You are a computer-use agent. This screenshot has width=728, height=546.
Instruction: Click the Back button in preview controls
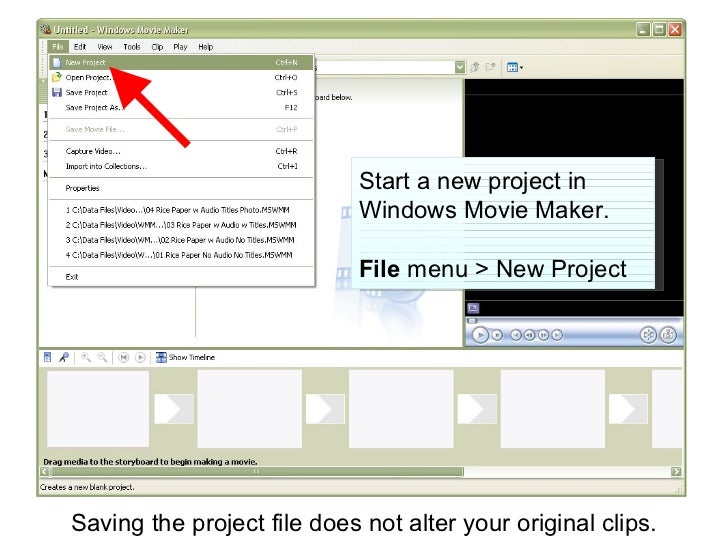tap(516, 335)
